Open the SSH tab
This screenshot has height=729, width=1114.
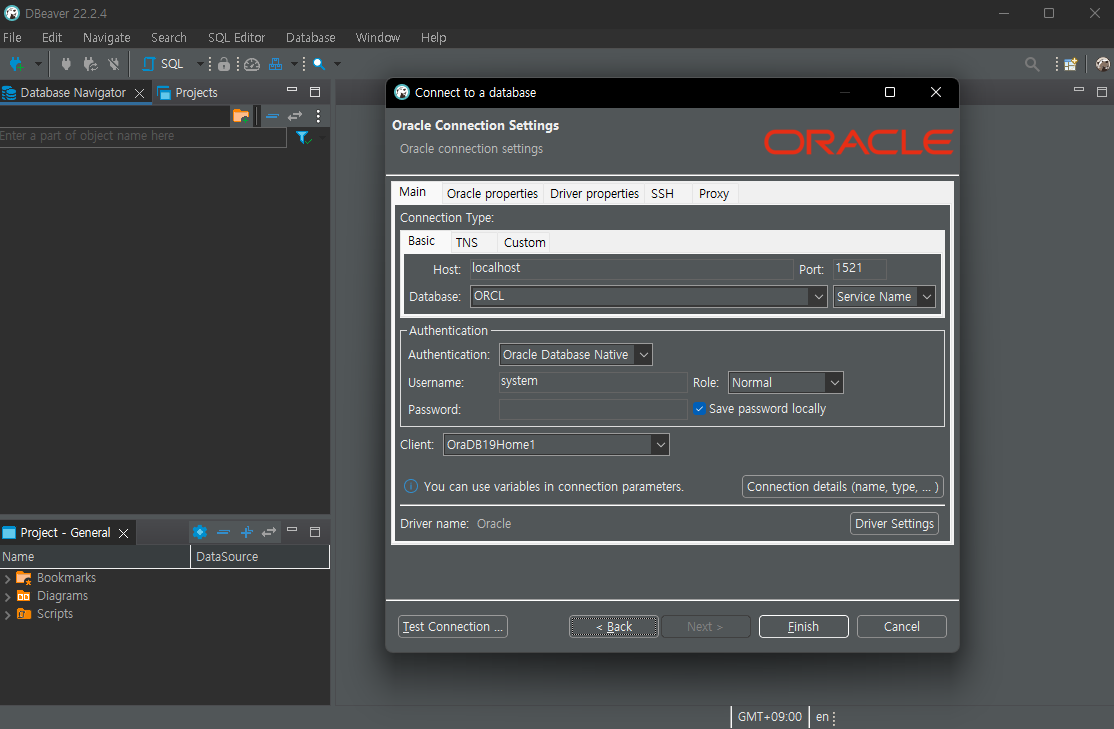click(662, 194)
